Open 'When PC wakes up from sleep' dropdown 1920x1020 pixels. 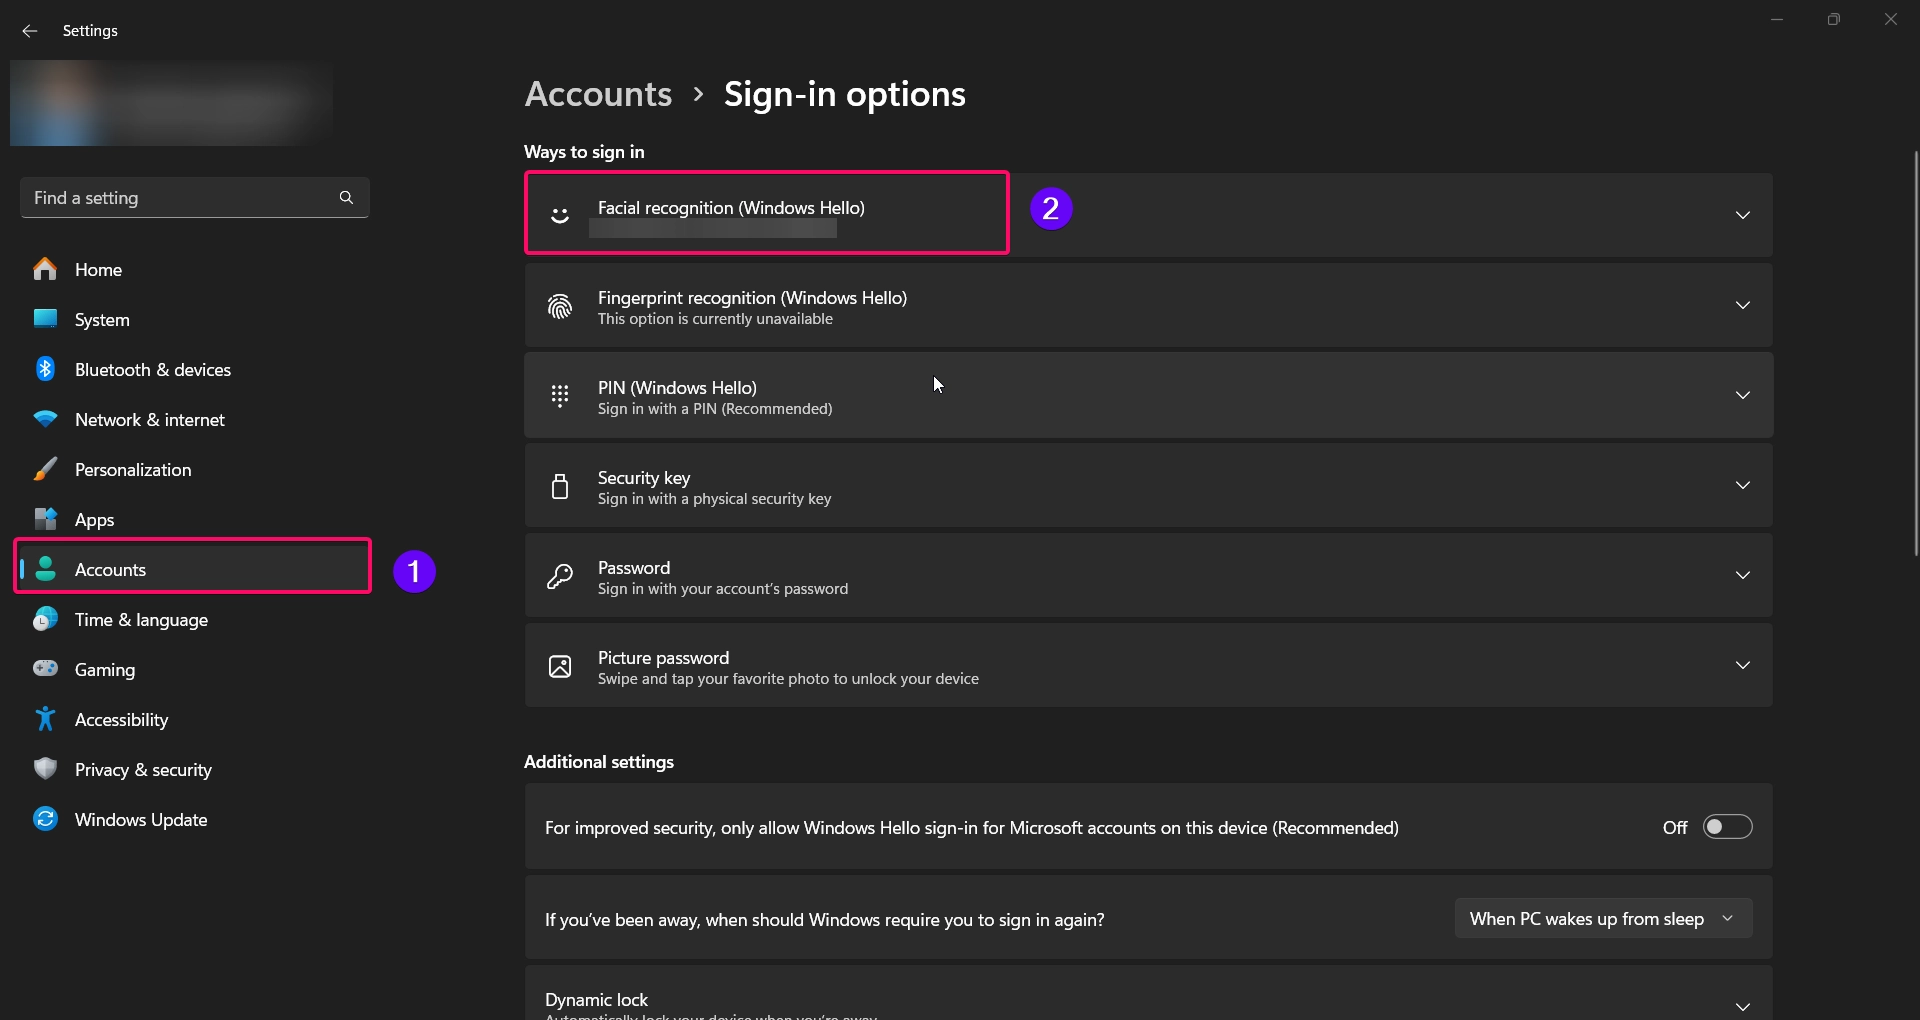1603,918
